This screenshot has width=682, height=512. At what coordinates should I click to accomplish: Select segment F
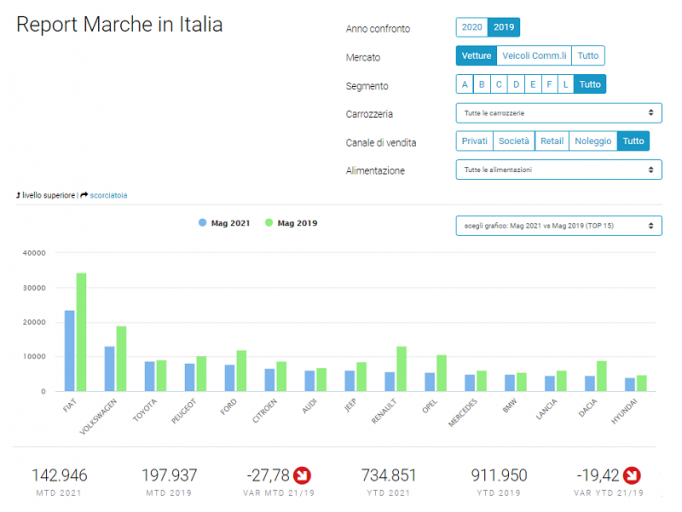click(550, 84)
